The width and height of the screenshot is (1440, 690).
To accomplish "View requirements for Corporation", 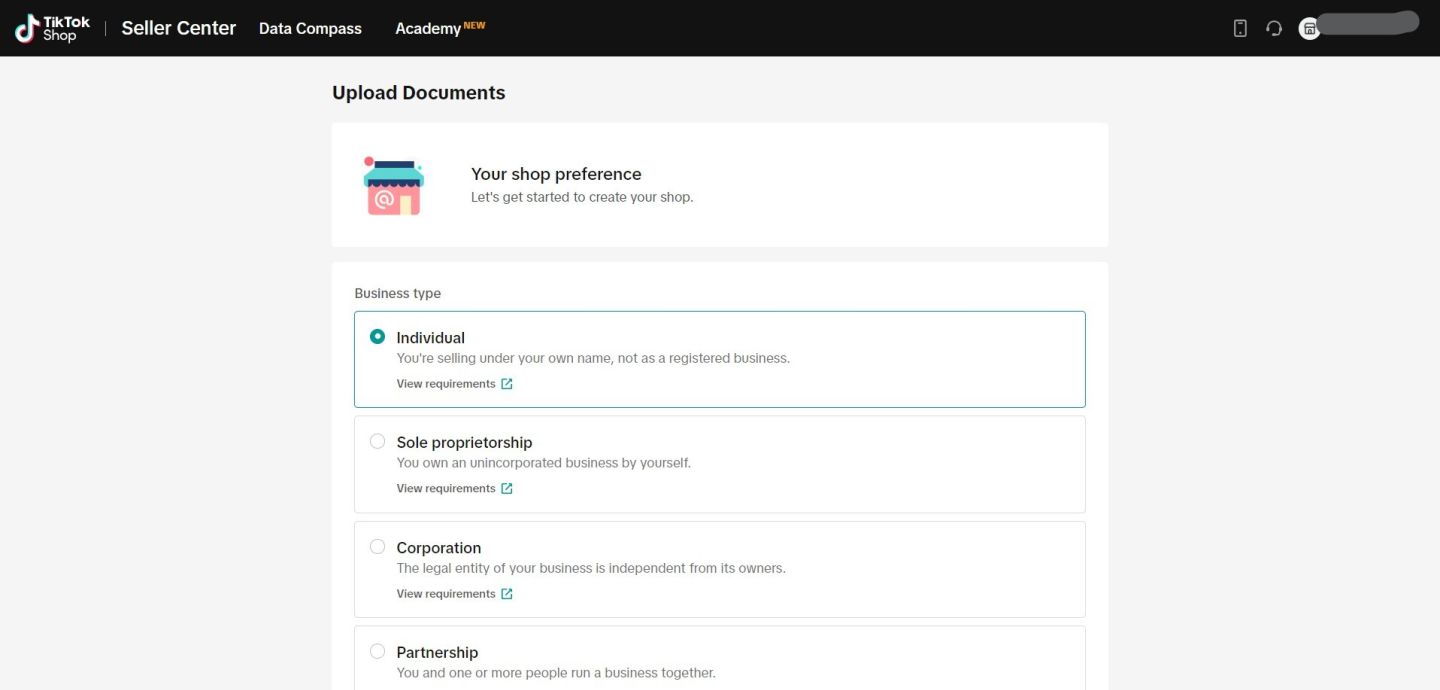I will point(446,594).
